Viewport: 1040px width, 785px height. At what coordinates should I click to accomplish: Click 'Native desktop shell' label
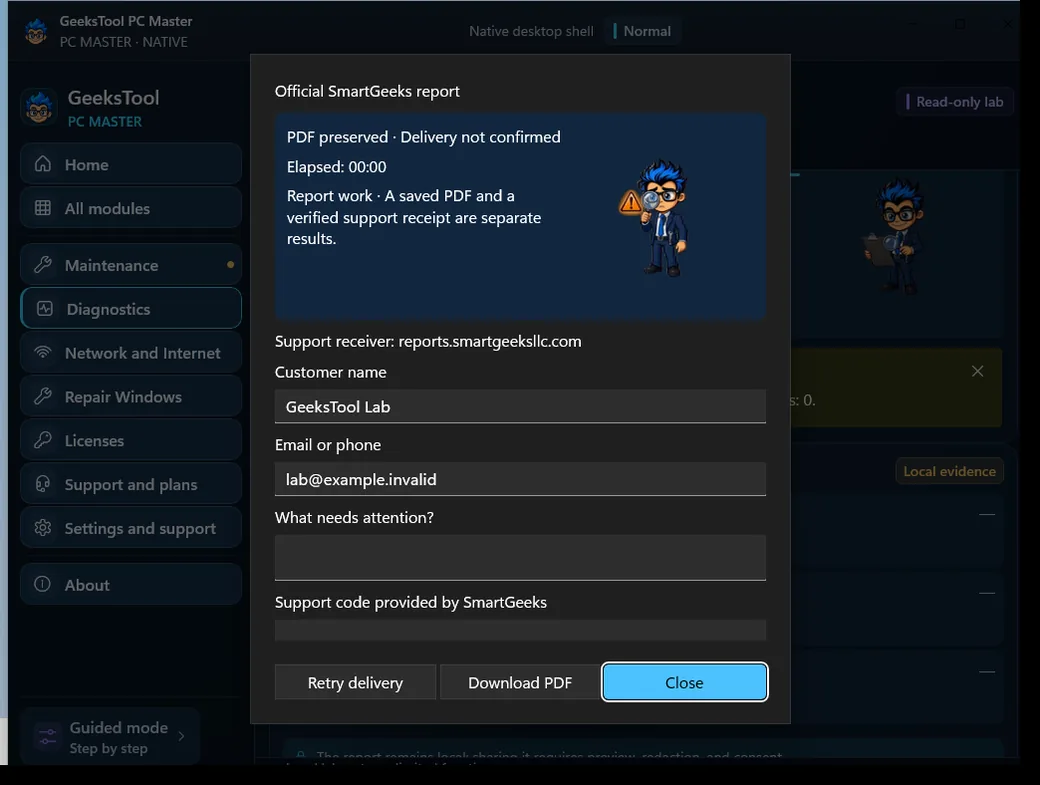coord(531,31)
